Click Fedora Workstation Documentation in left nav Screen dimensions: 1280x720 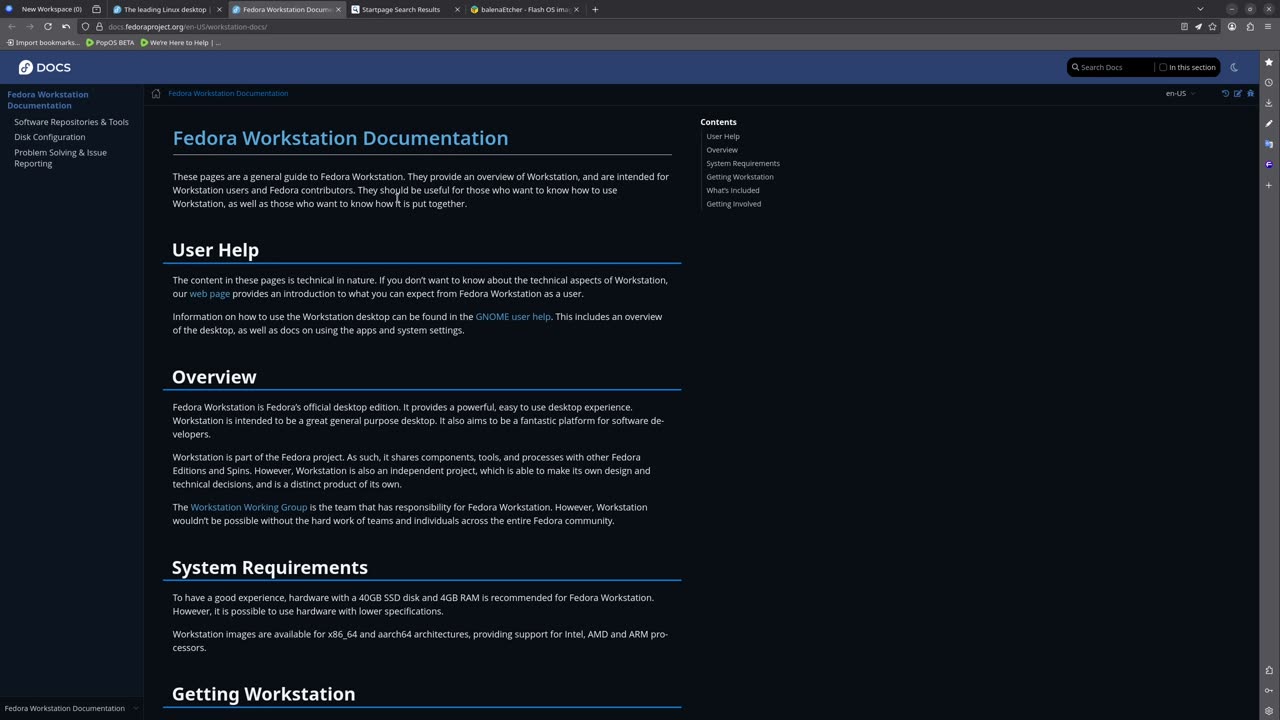tap(48, 100)
